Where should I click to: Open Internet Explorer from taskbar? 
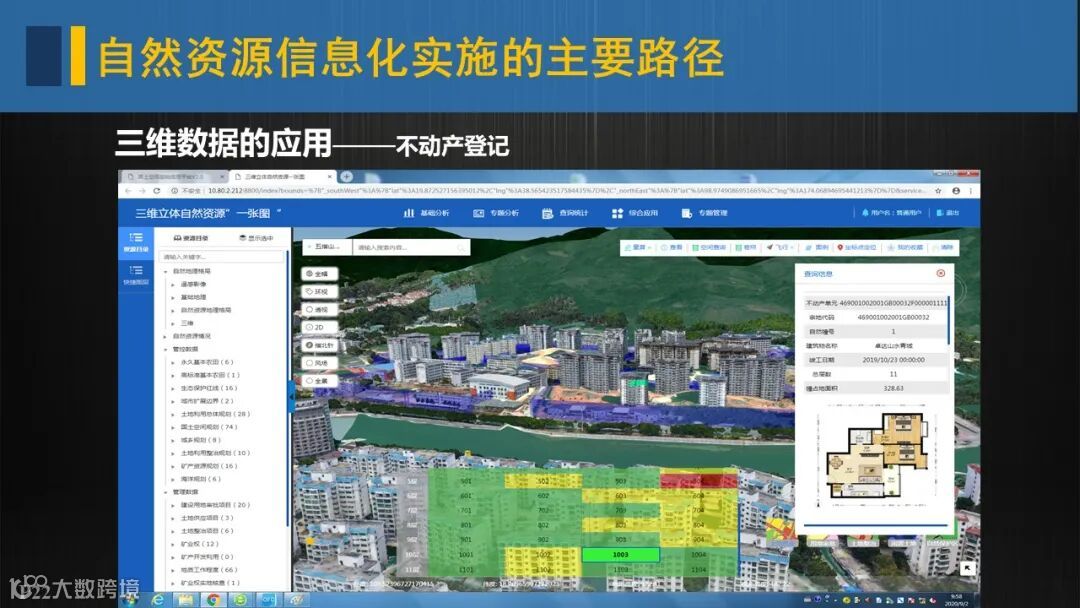click(x=158, y=600)
